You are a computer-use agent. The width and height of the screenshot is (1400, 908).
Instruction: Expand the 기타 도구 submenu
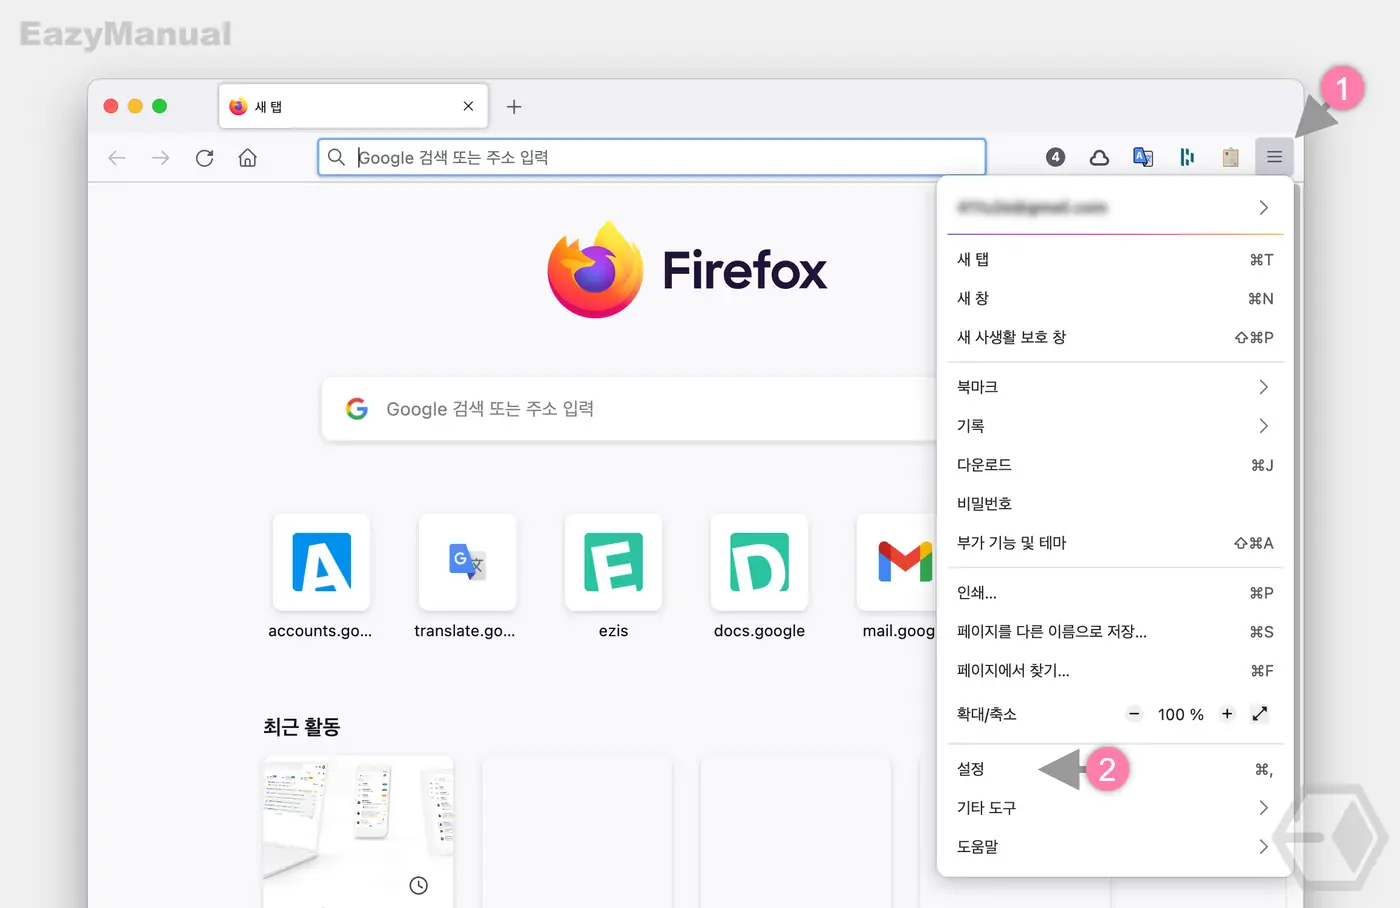1114,808
